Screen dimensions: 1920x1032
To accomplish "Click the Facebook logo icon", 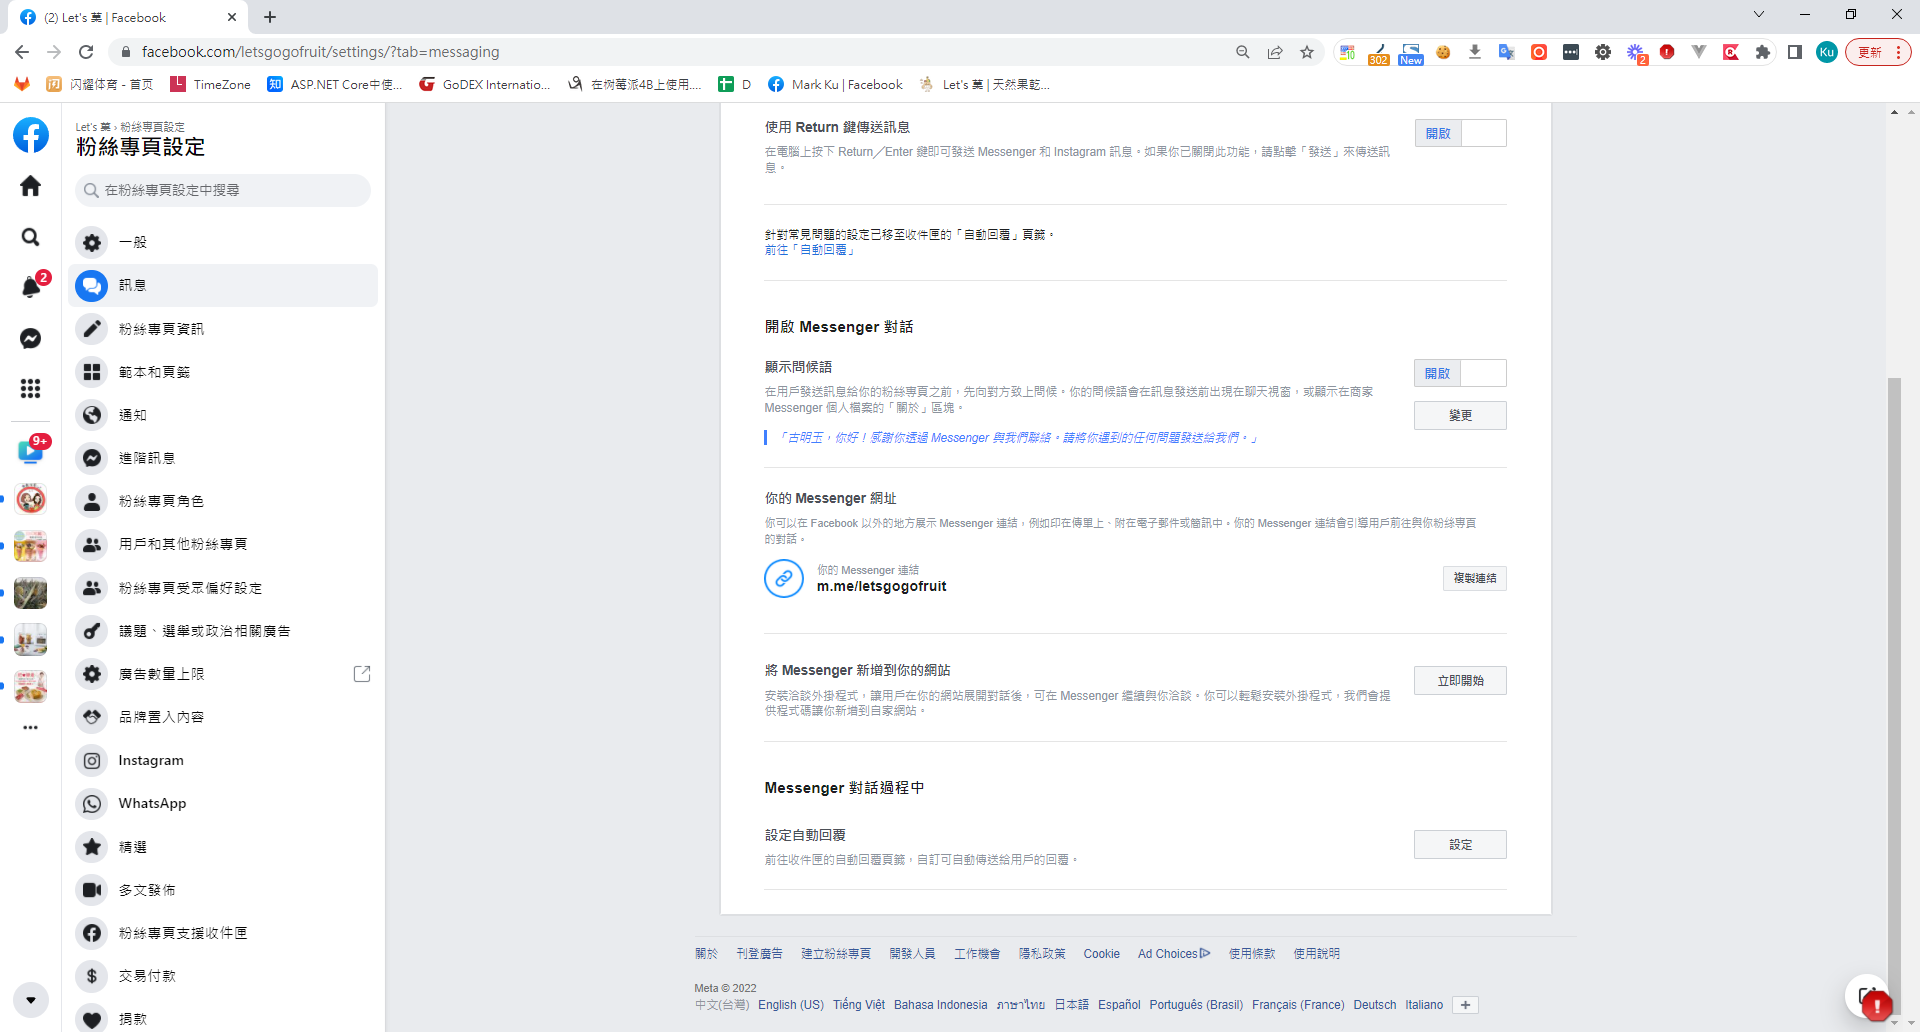I will click(31, 135).
